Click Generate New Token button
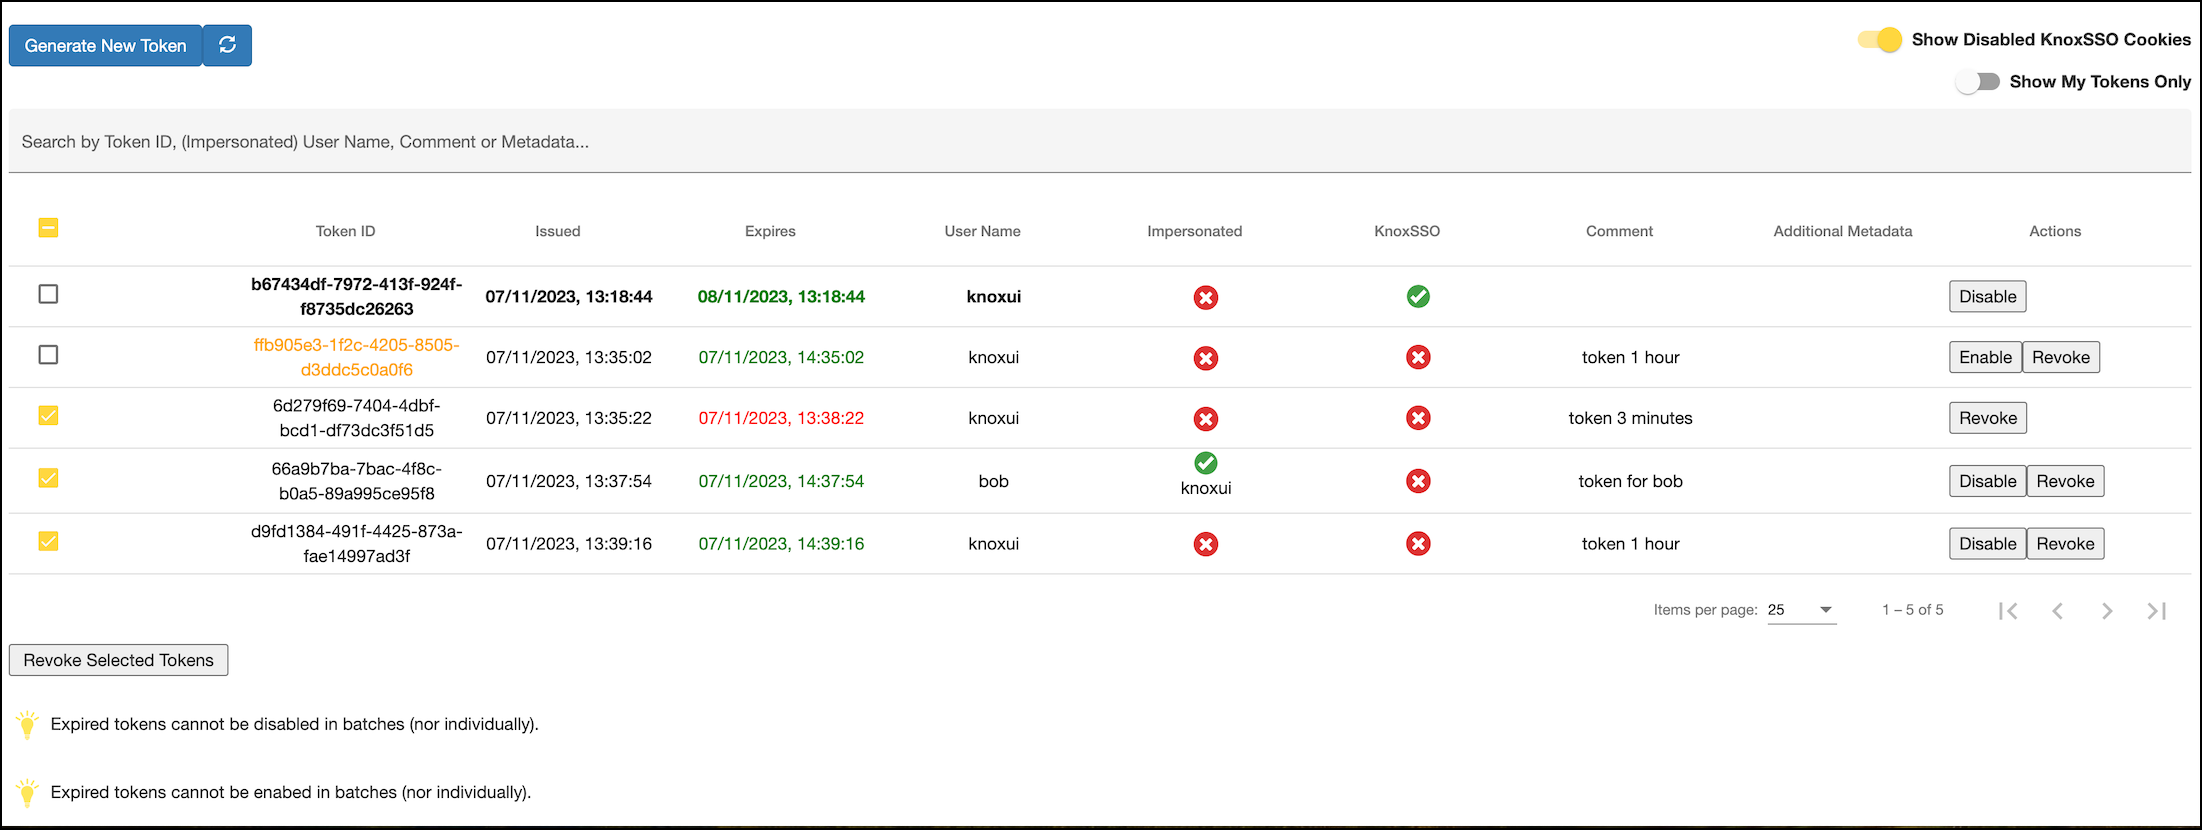The width and height of the screenshot is (2202, 830). click(x=105, y=46)
